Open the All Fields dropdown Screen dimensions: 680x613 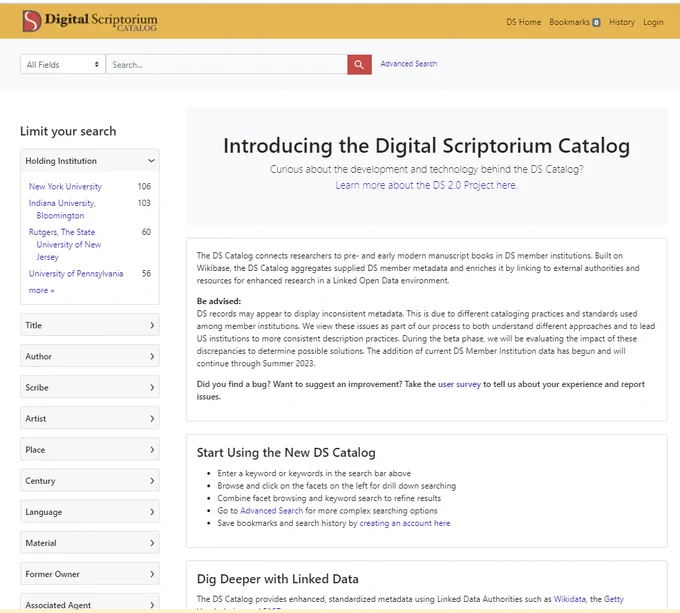click(62, 65)
